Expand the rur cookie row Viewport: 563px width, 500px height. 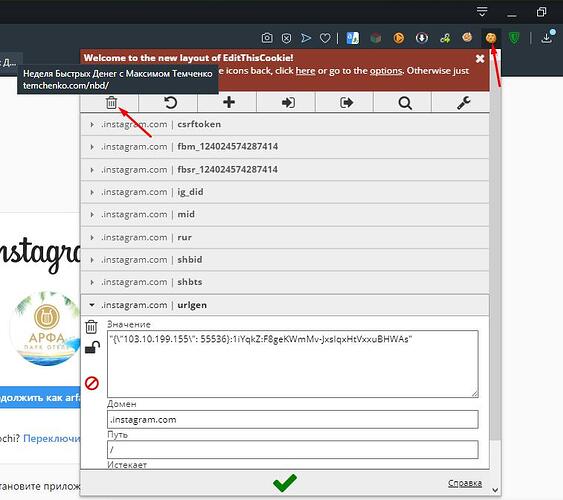285,237
